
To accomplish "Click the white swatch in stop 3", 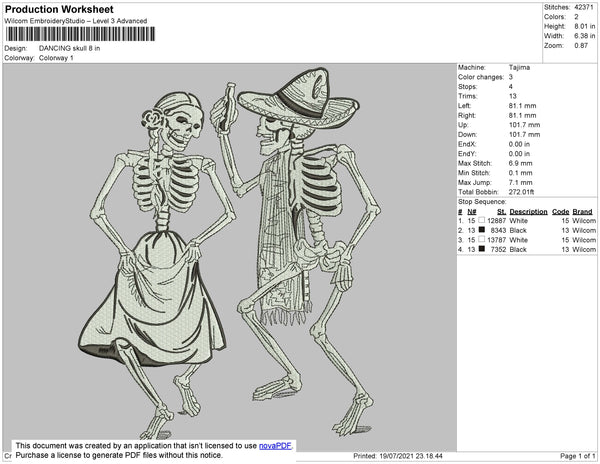I will pos(482,240).
